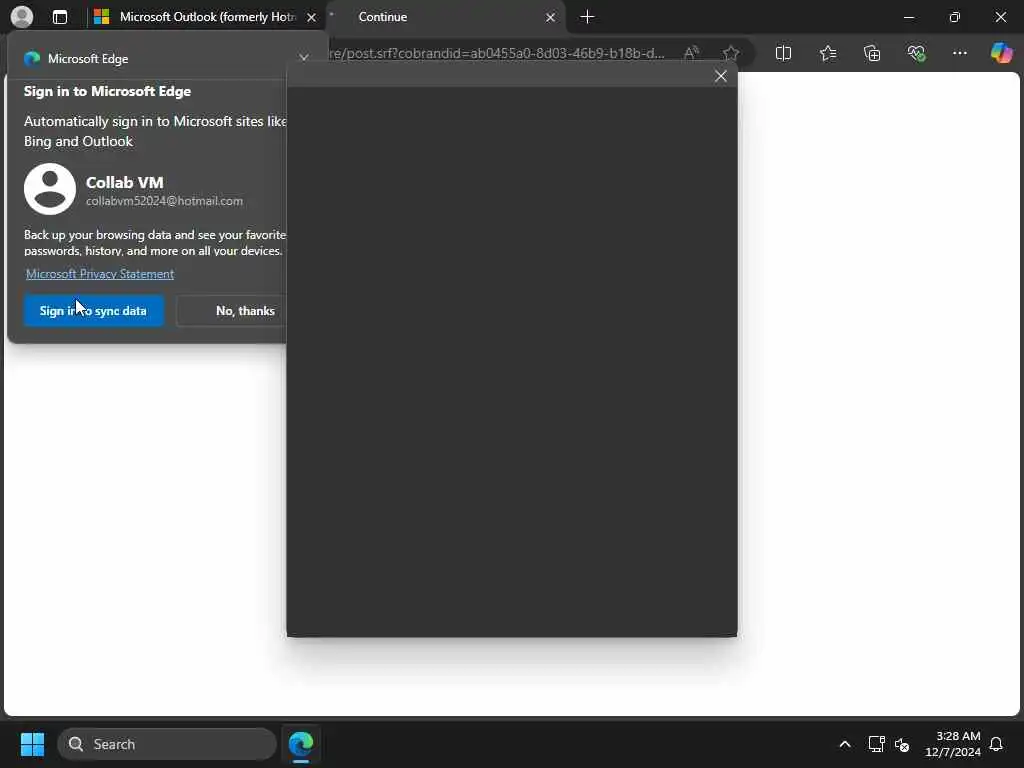Open the clock and date flyout
This screenshot has height=768, width=1024.
pyautogui.click(x=953, y=744)
